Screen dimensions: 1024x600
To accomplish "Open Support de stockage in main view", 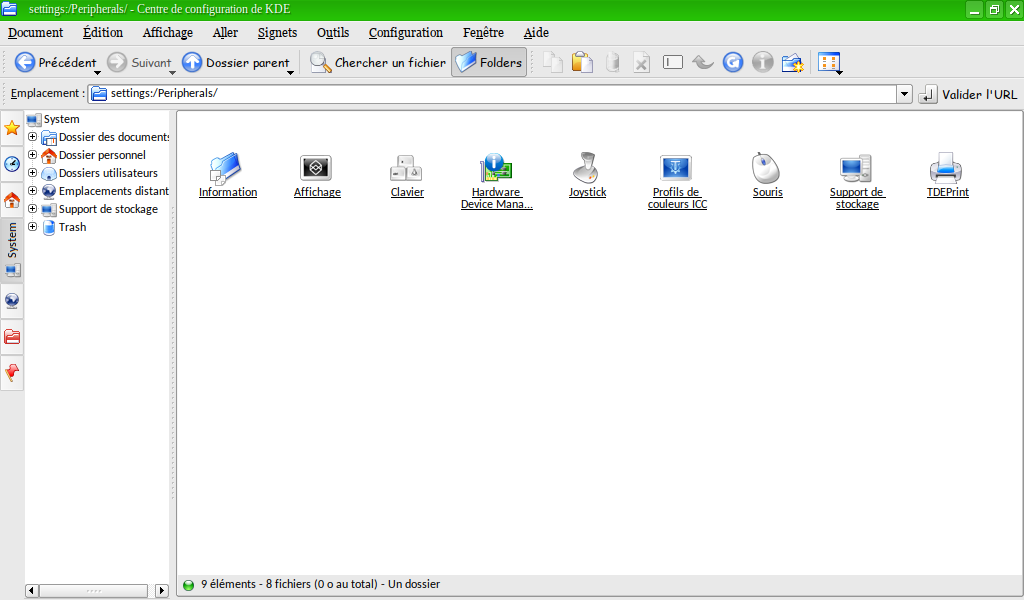I will [x=856, y=168].
